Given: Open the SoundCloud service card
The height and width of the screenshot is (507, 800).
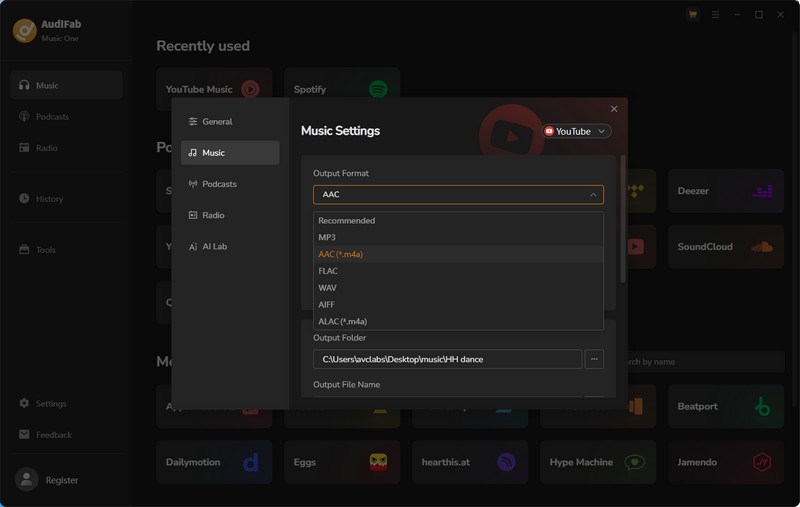Looking at the screenshot, I should (x=726, y=247).
